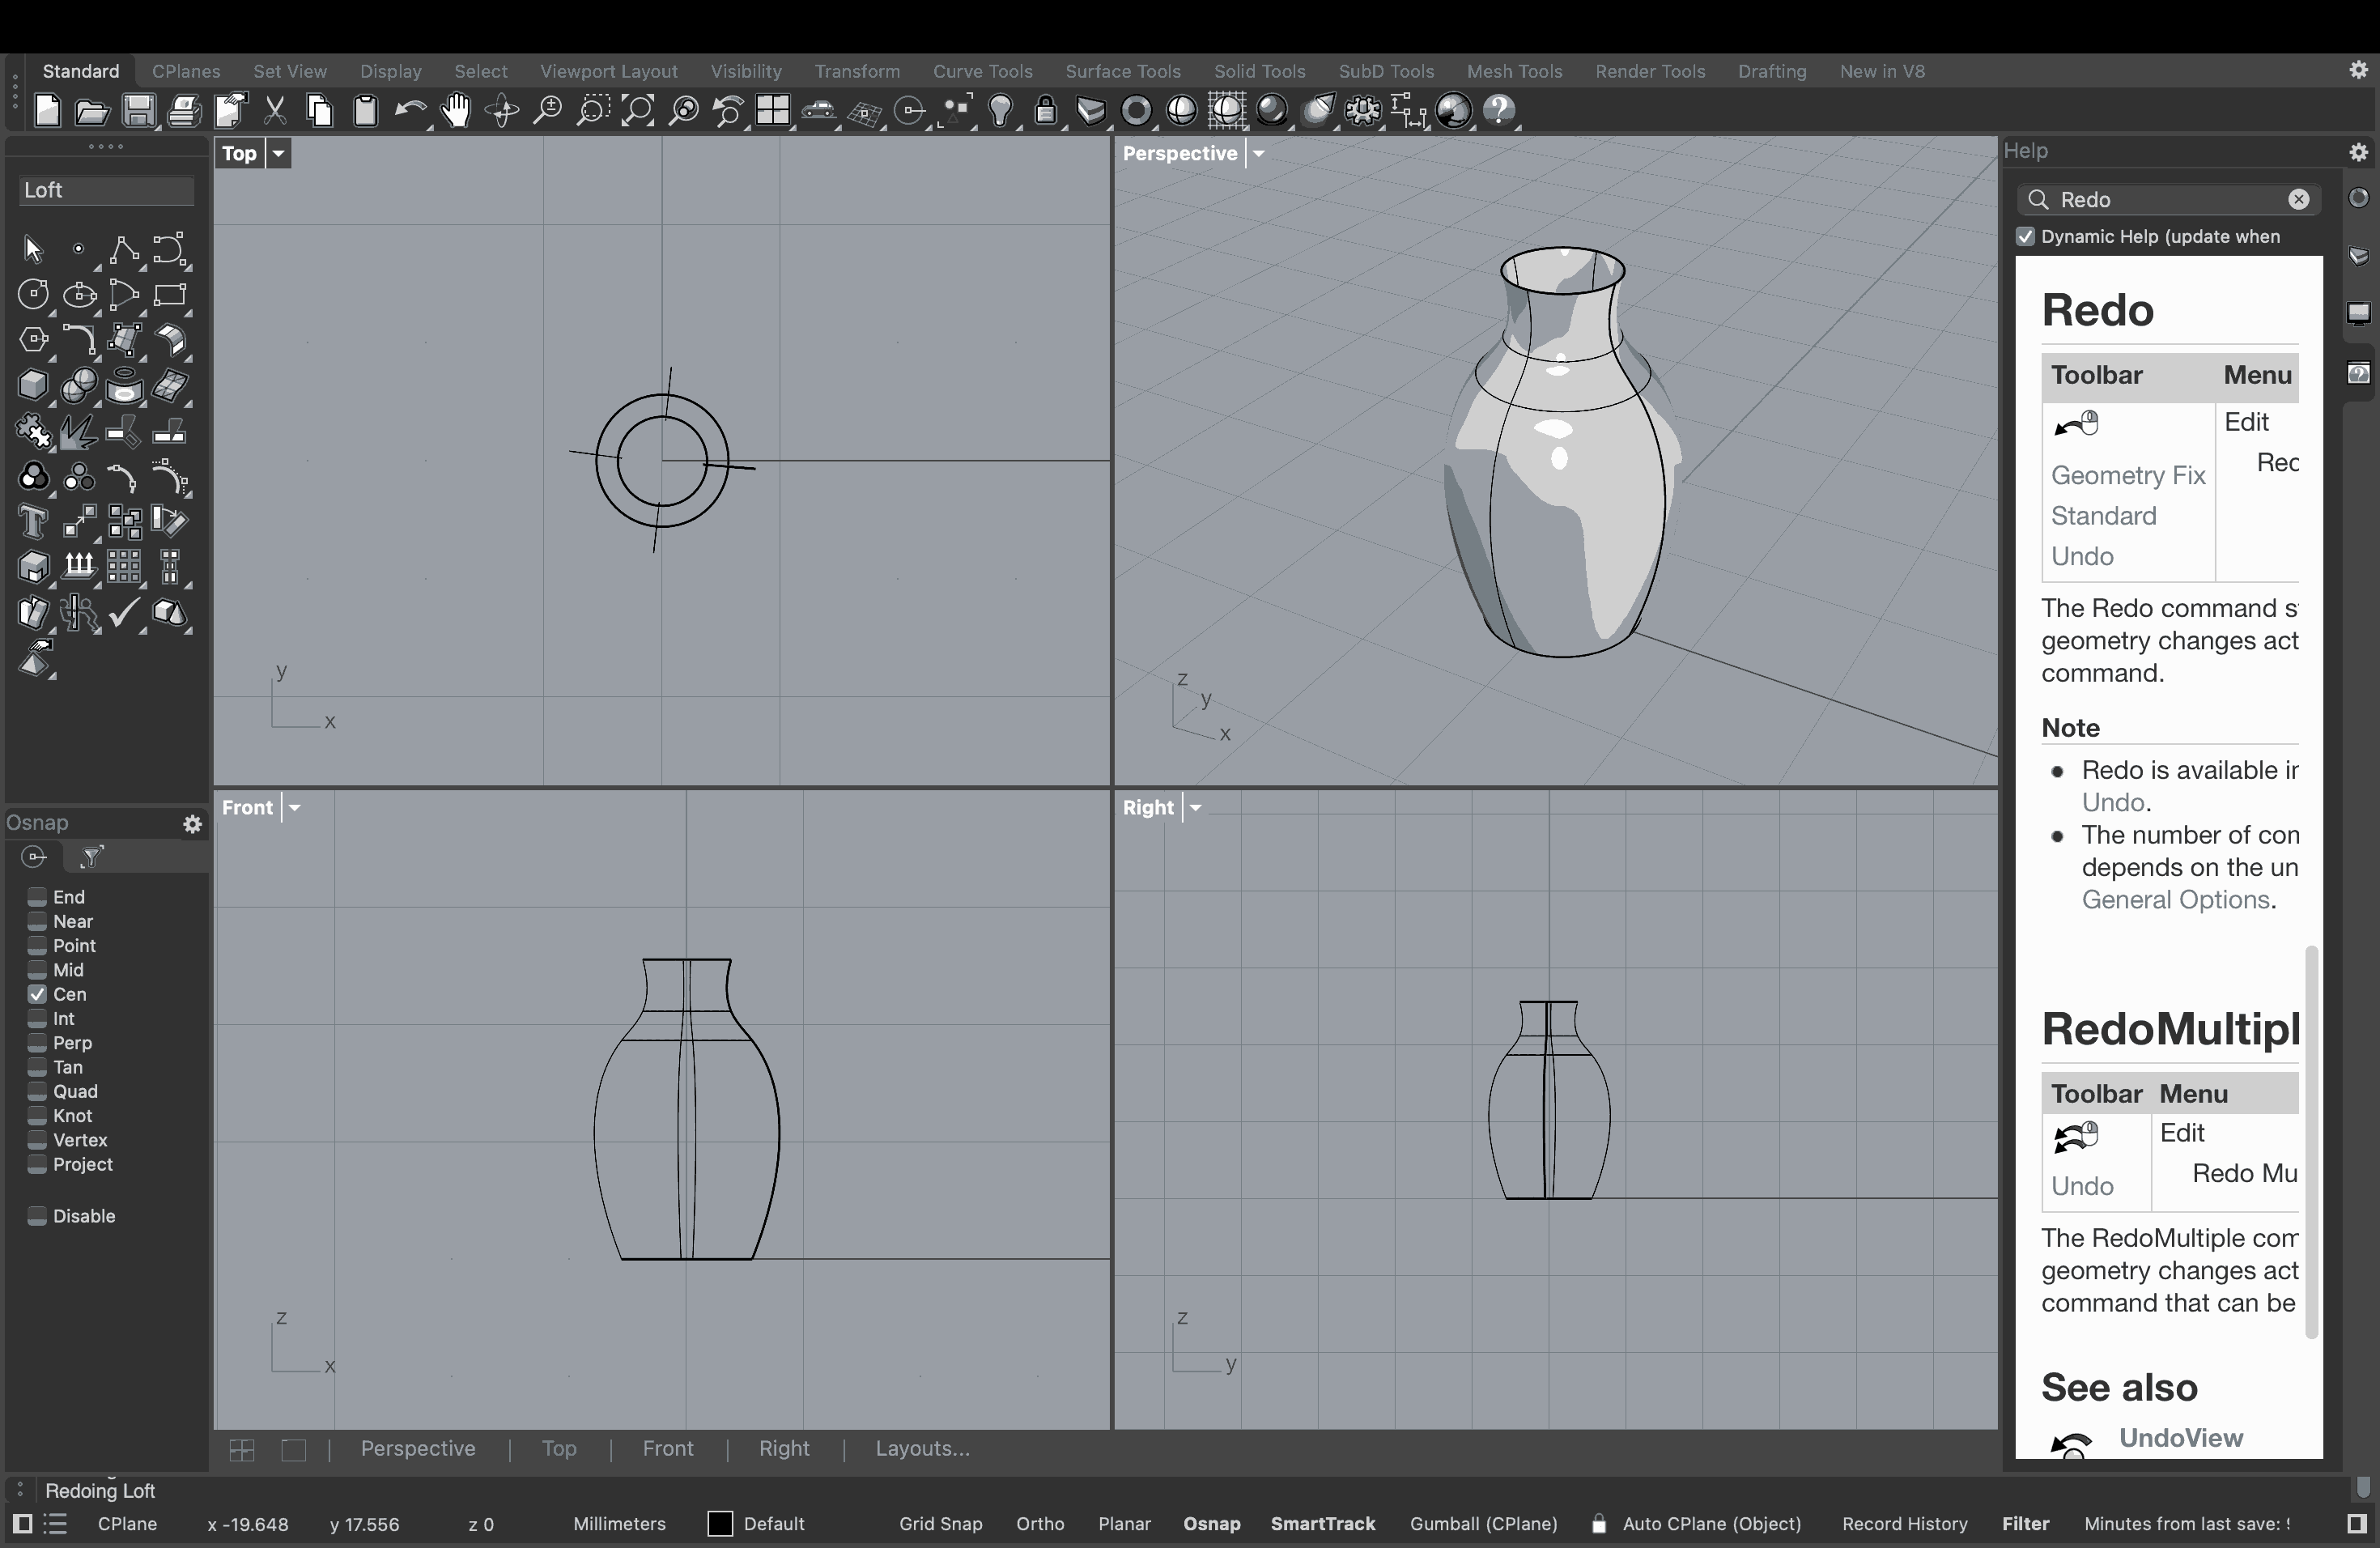Toggle Grid Snap in status bar
Image resolution: width=2380 pixels, height=1548 pixels.
pos(940,1524)
